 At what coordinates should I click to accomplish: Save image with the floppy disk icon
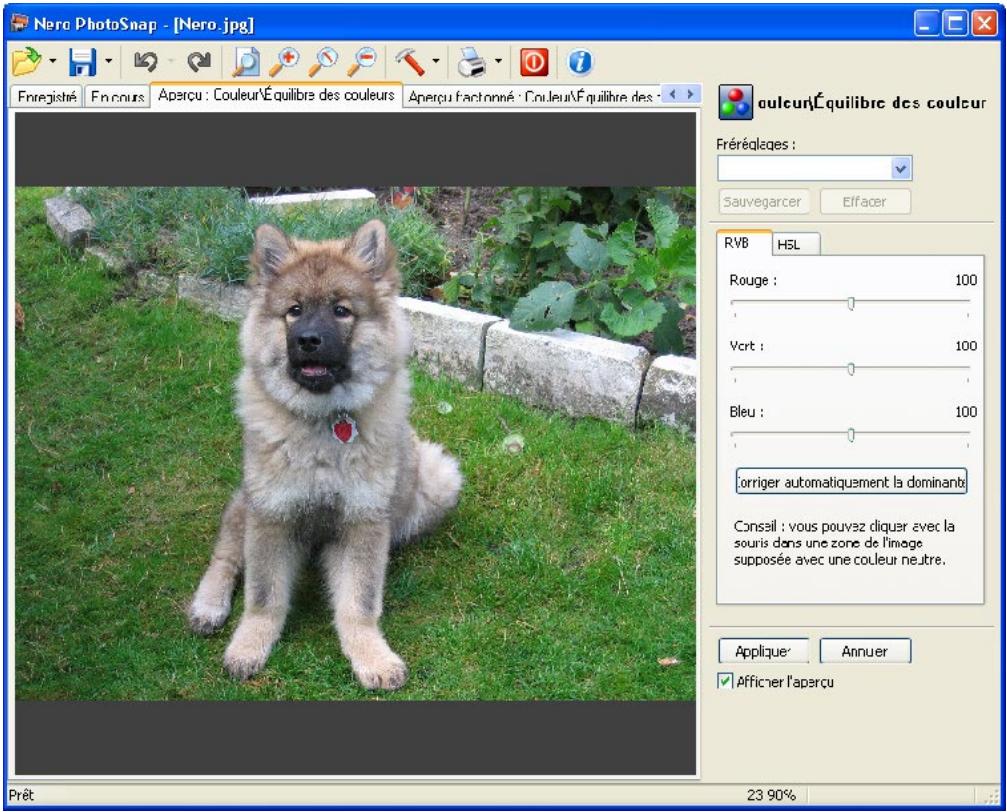pos(82,62)
